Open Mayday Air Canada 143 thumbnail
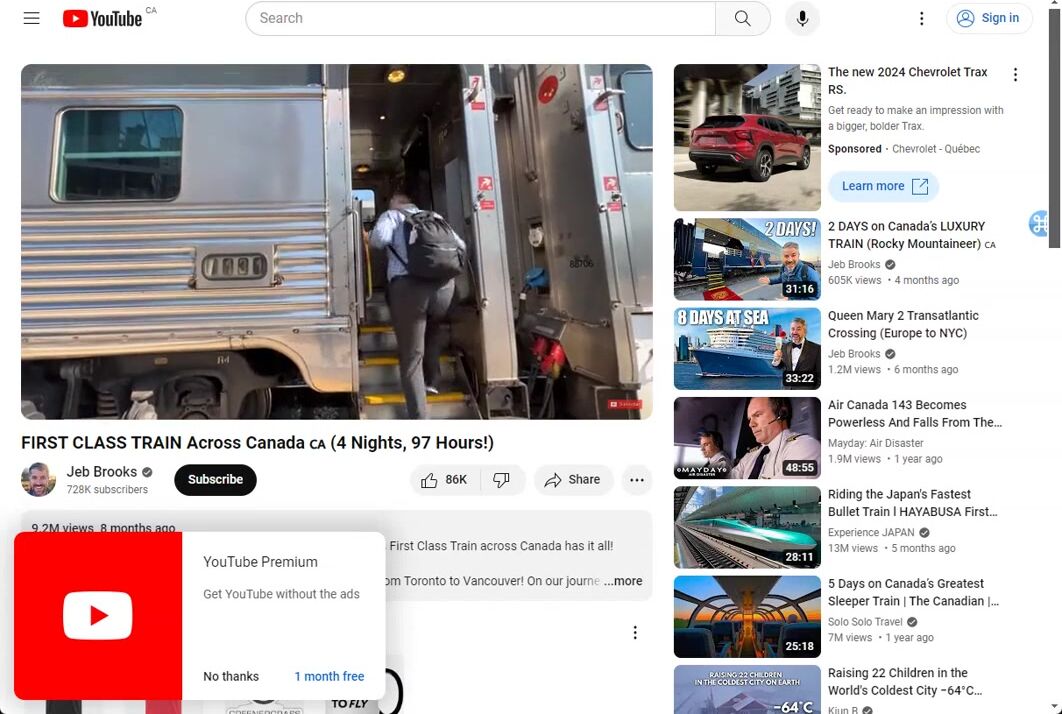 pyautogui.click(x=747, y=438)
